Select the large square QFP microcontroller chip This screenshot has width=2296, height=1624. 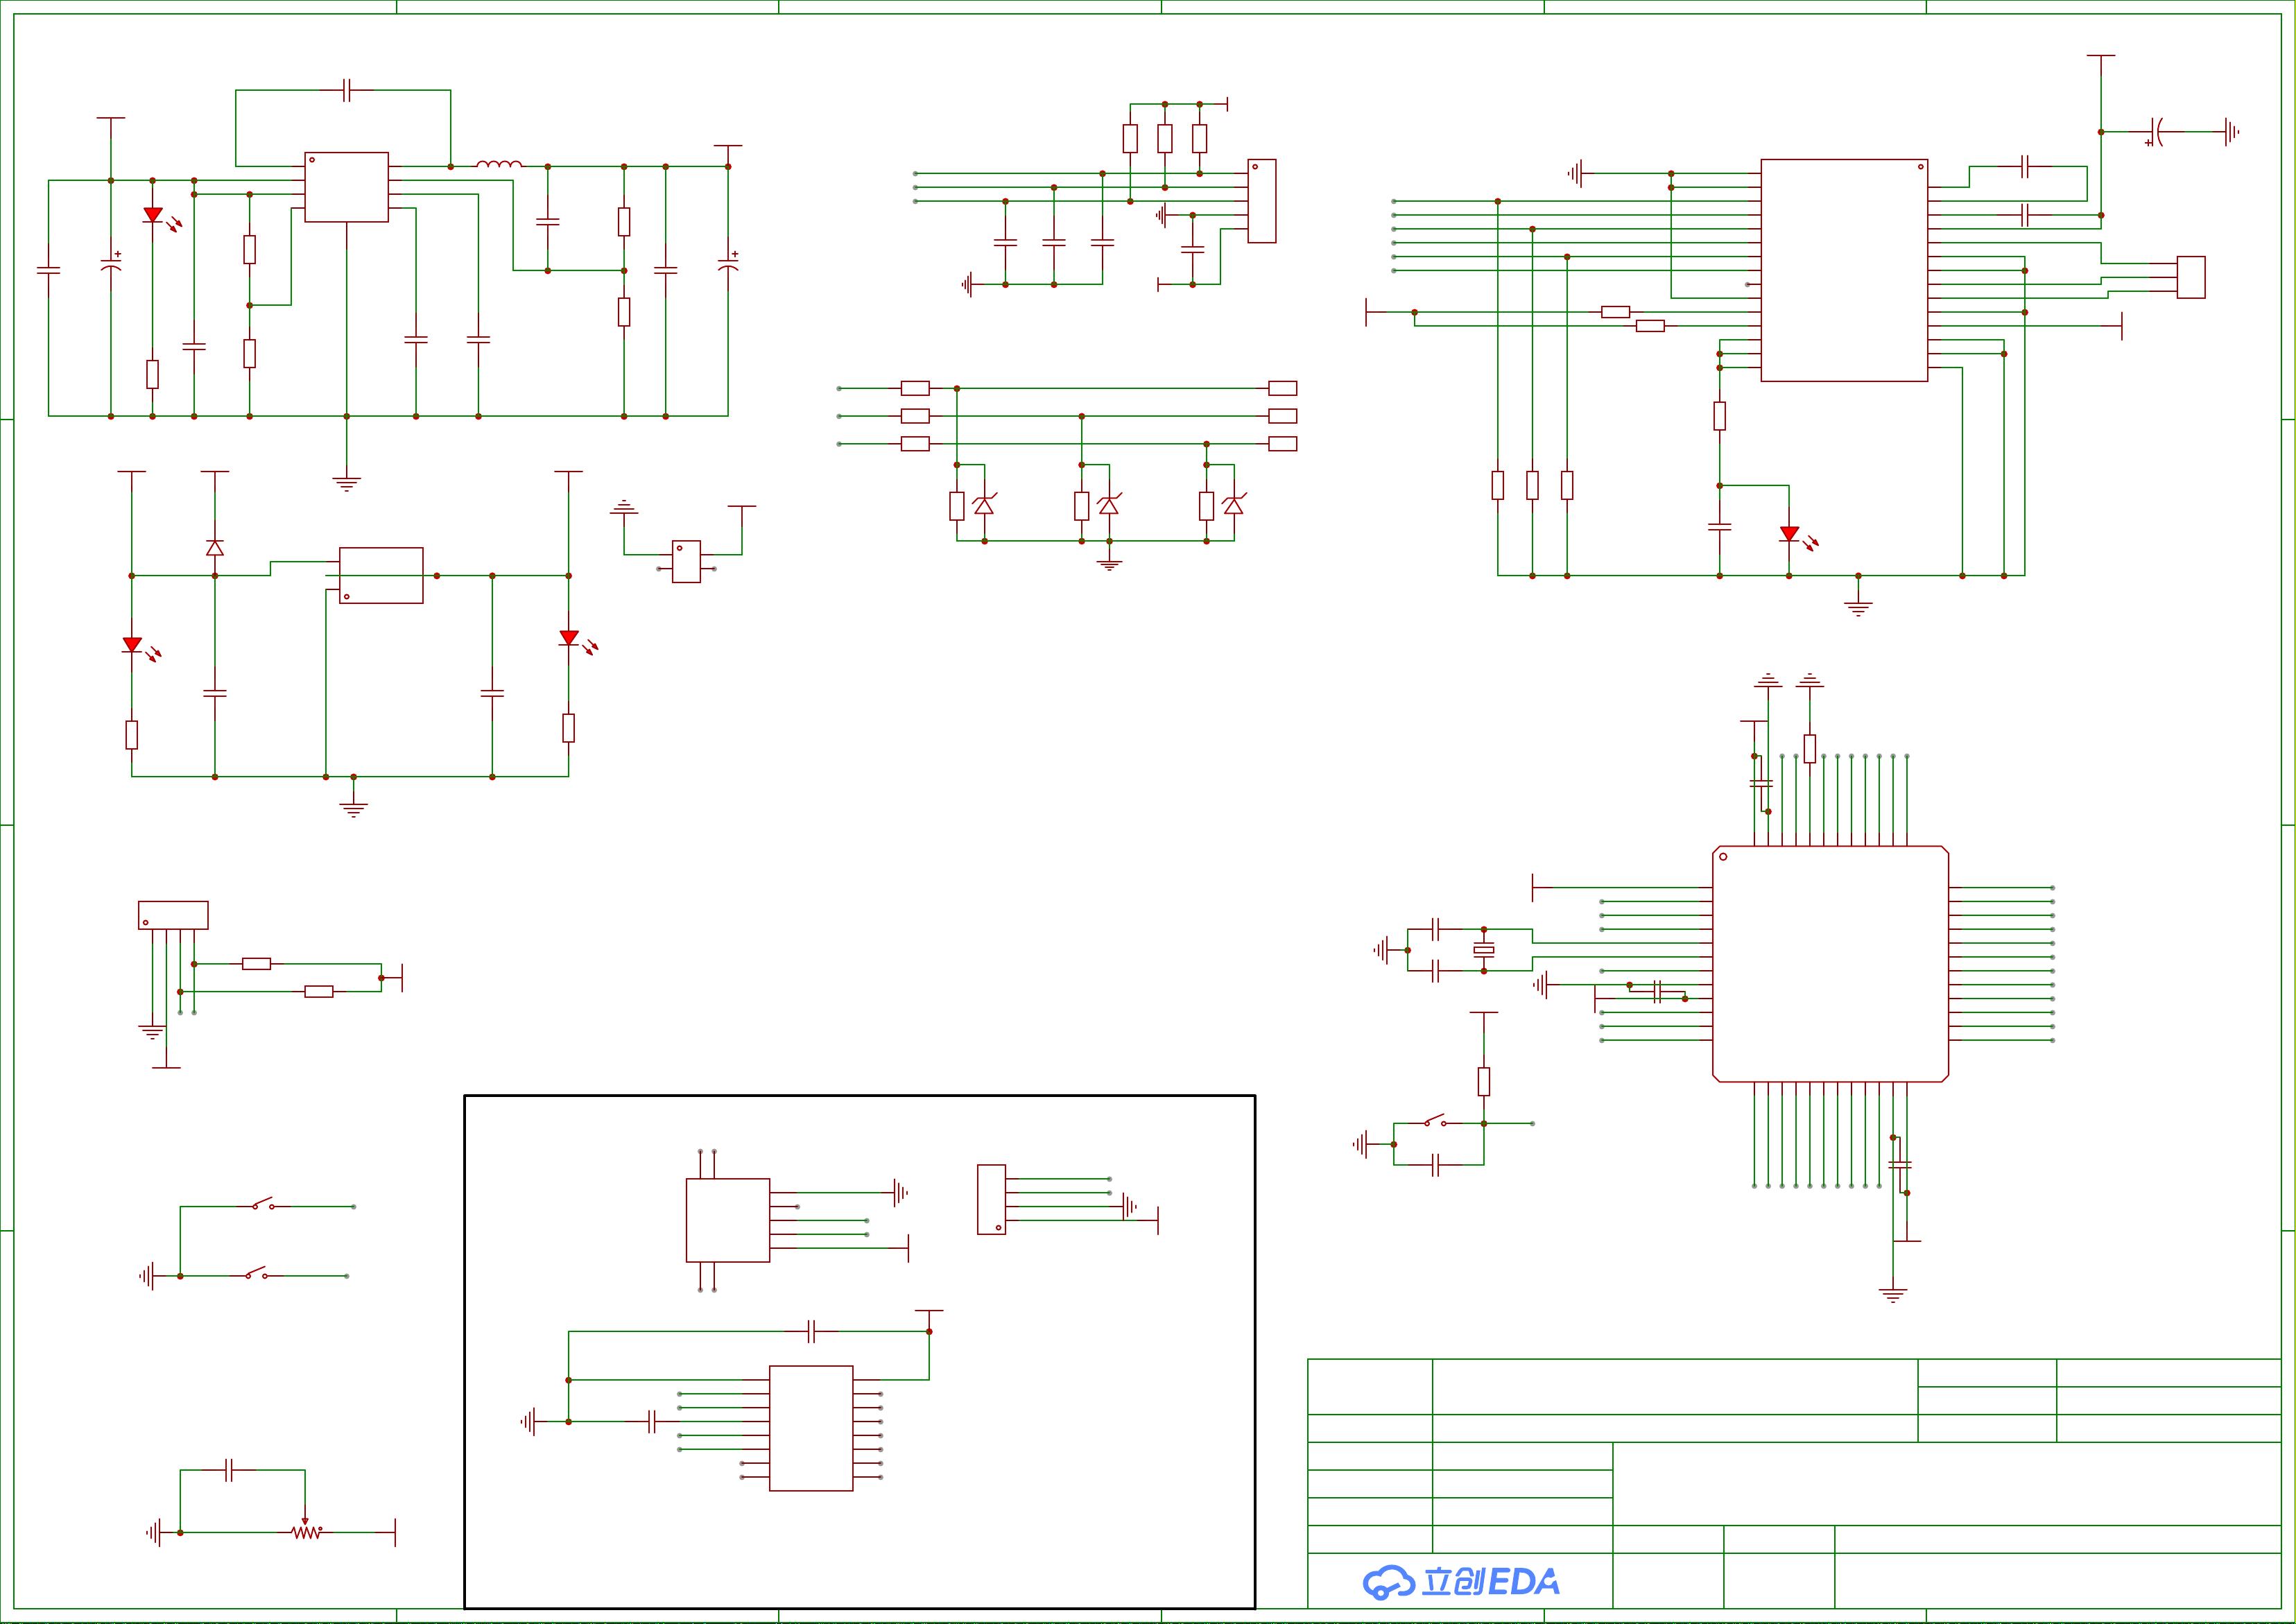click(x=1830, y=964)
